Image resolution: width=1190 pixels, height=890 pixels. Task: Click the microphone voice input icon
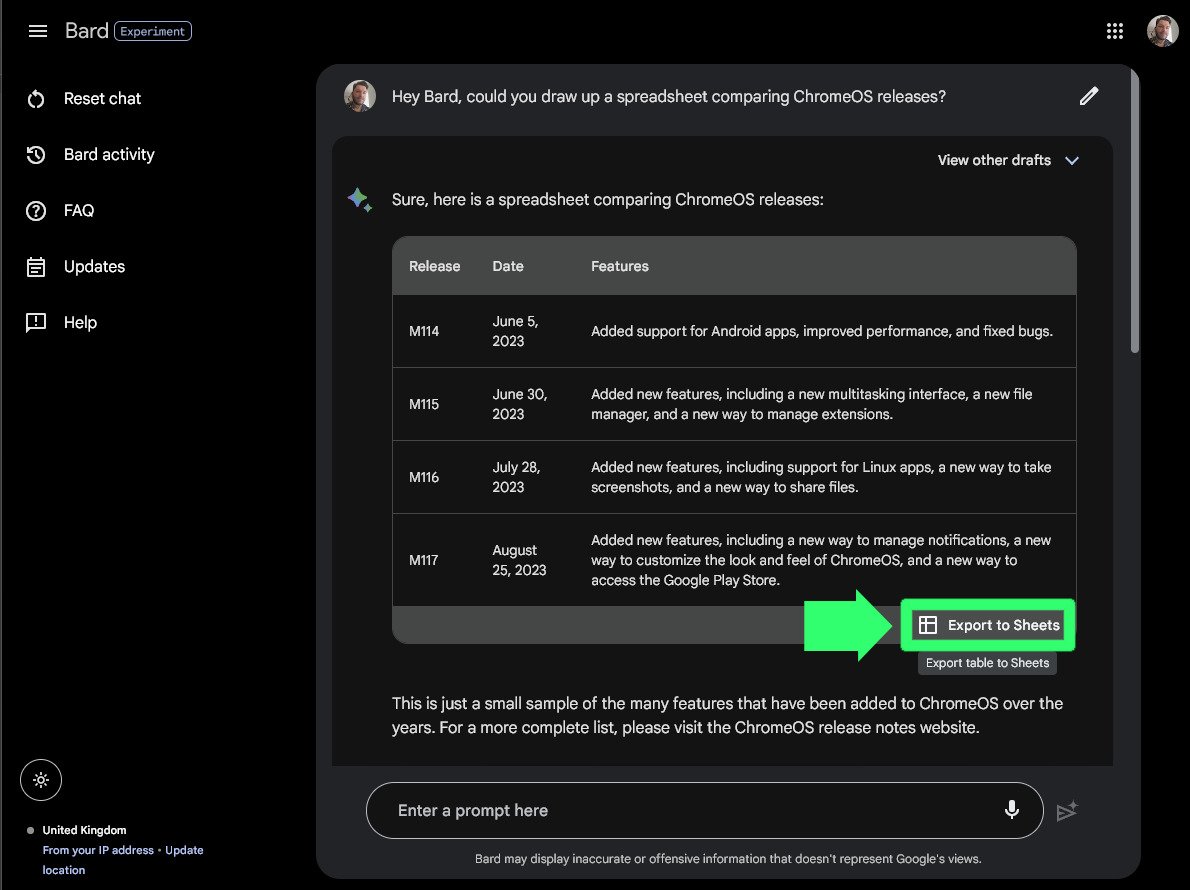[1012, 810]
